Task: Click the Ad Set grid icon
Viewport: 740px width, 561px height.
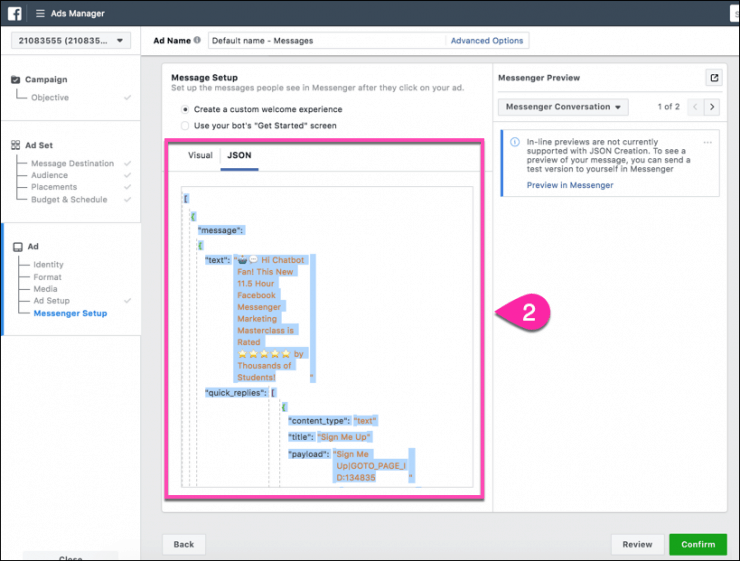Action: [x=16, y=145]
